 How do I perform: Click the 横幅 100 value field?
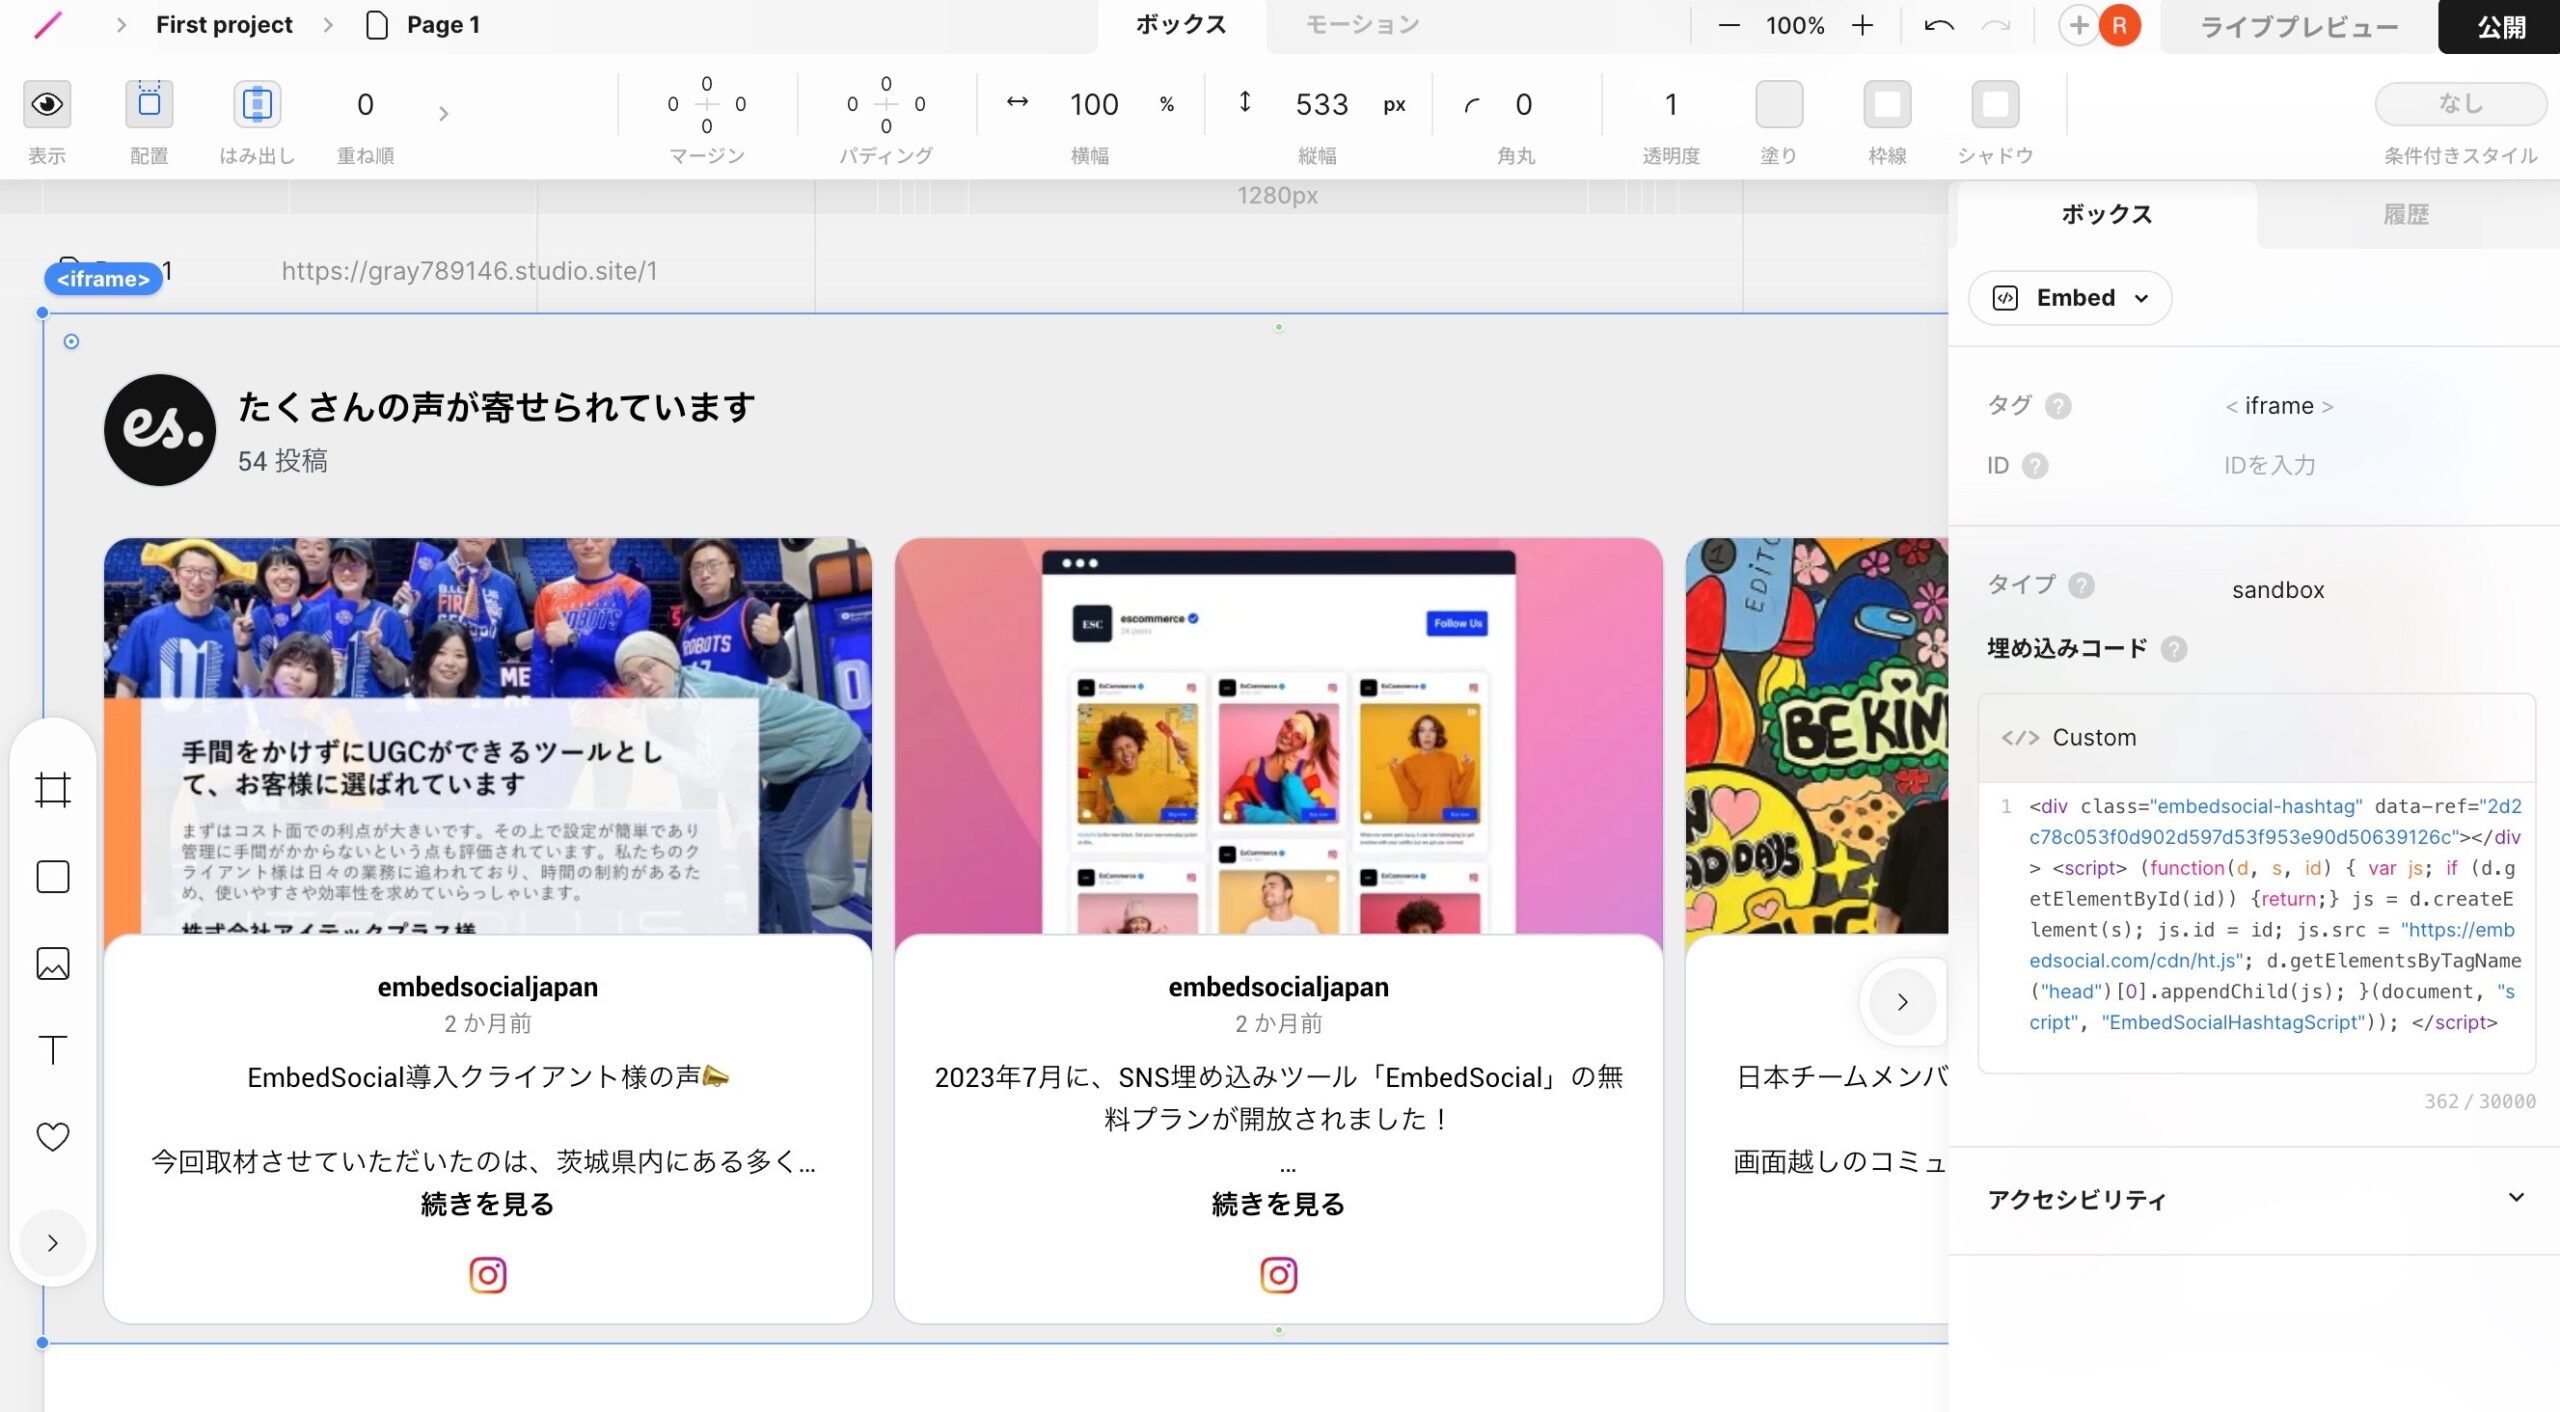[1093, 104]
